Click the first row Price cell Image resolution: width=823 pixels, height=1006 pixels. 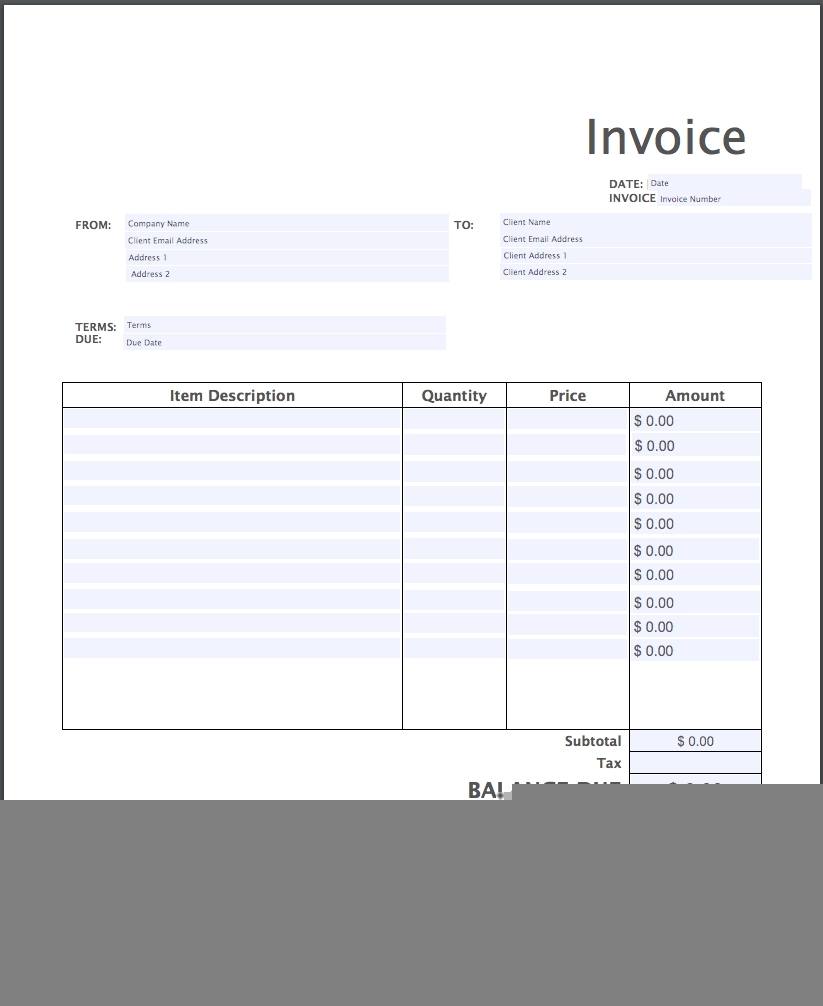pos(567,420)
